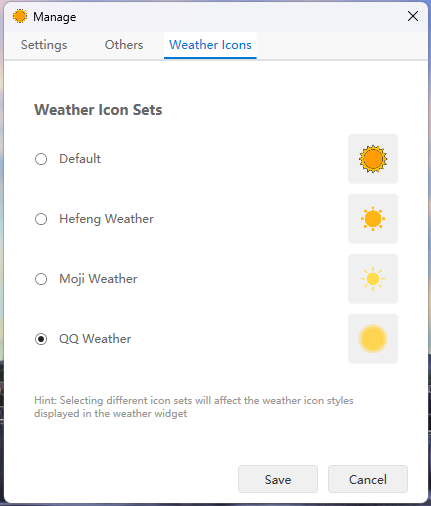Cancel changes with the Cancel button
Screen dimensions: 431x506
tap(368, 479)
